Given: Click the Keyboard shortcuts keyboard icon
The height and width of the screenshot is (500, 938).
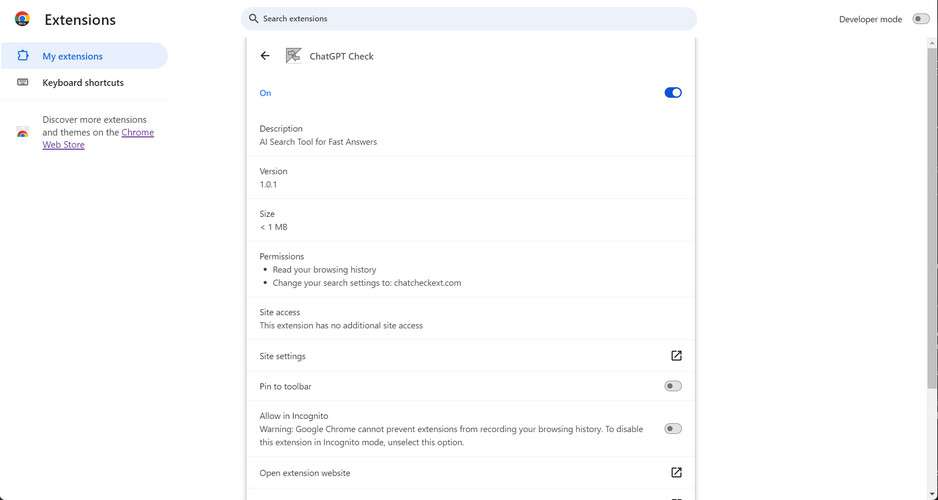Looking at the screenshot, I should [x=23, y=83].
